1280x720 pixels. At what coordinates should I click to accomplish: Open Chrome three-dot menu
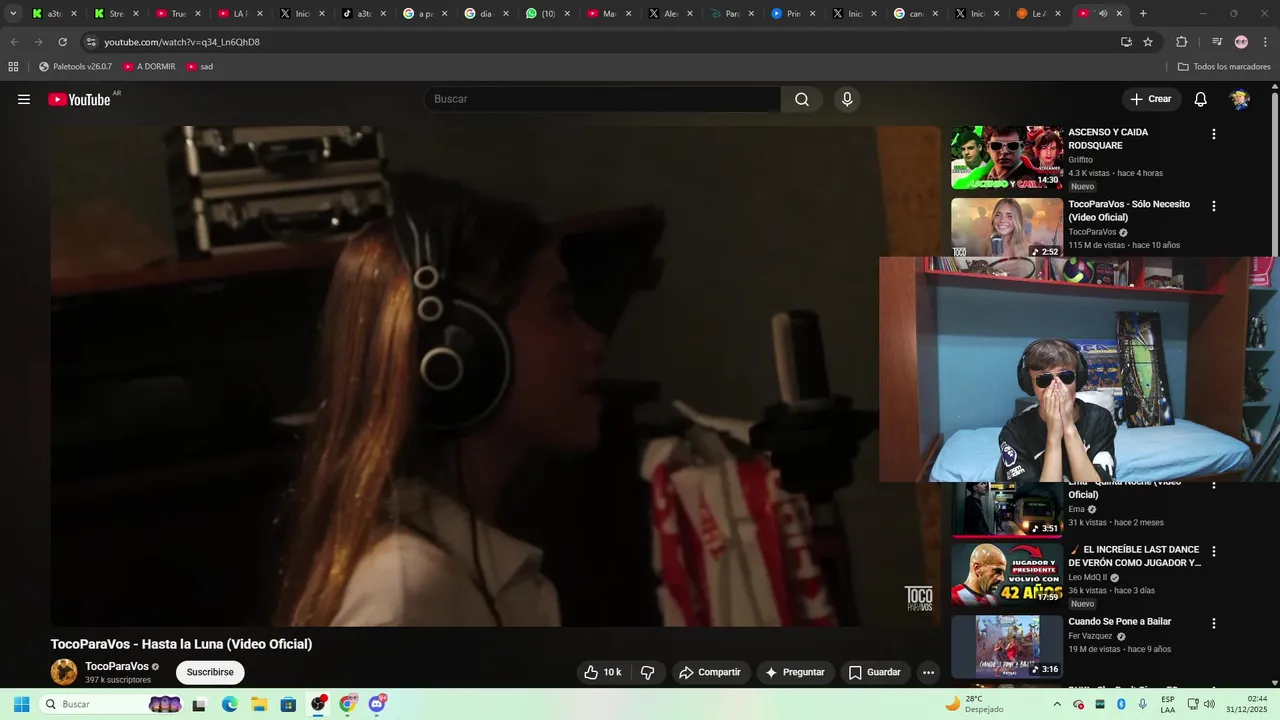click(x=1266, y=42)
